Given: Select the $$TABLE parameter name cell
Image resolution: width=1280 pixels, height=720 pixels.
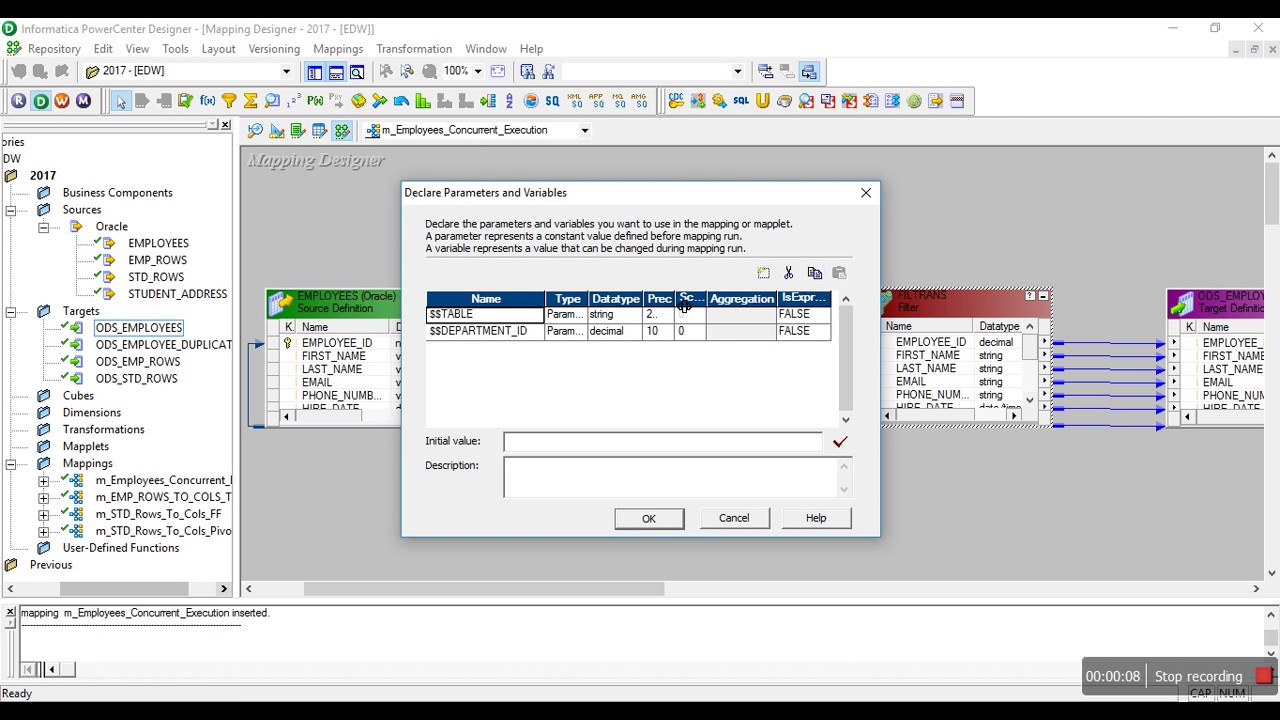Looking at the screenshot, I should [x=485, y=314].
